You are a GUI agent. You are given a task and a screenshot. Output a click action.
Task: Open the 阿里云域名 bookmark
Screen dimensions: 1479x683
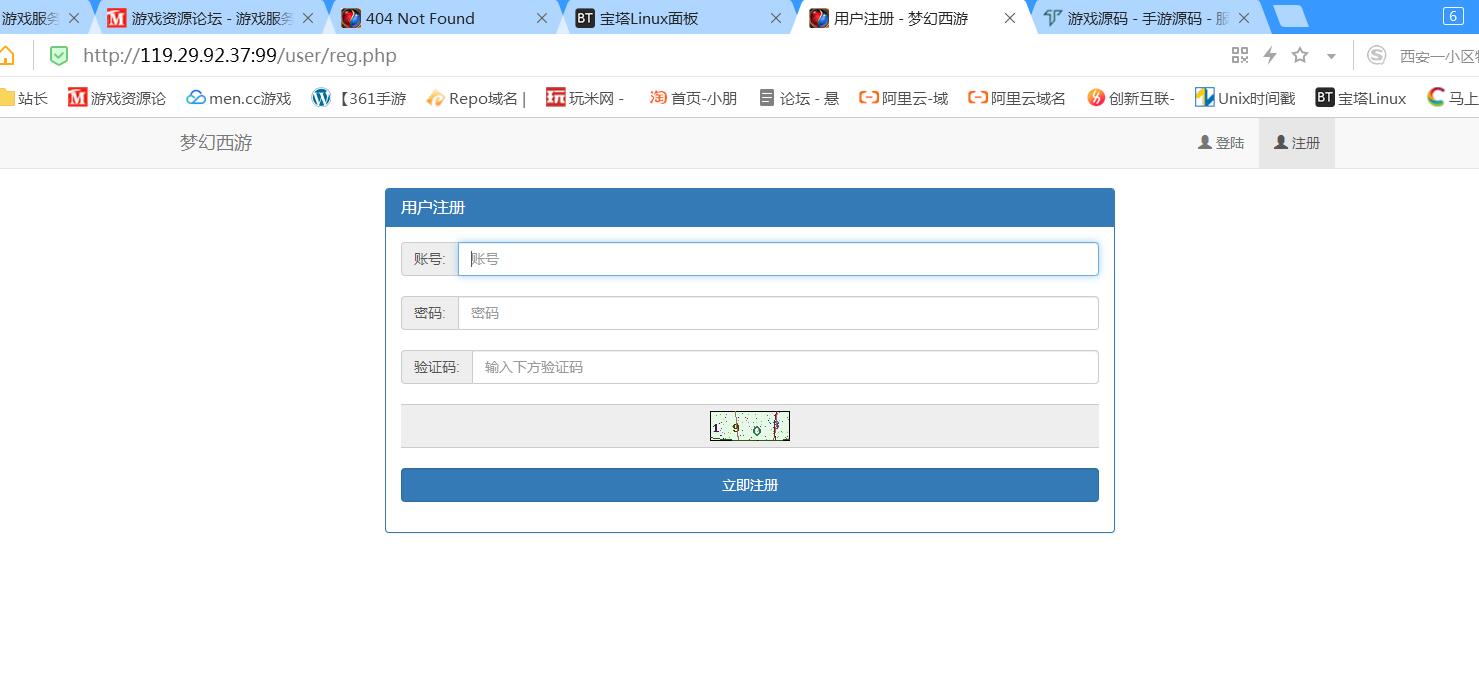(1017, 98)
